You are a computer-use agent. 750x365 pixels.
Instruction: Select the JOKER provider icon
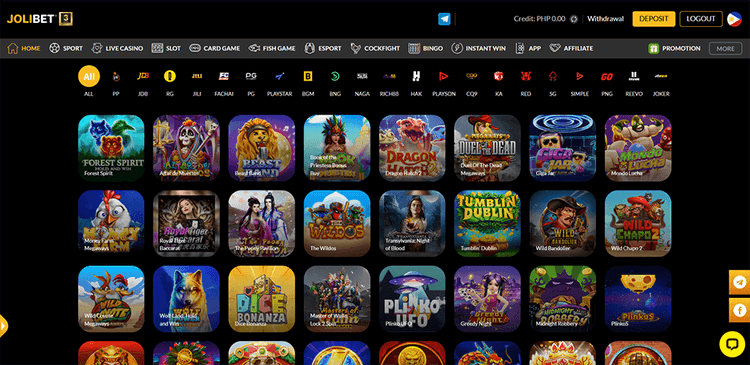pos(661,77)
